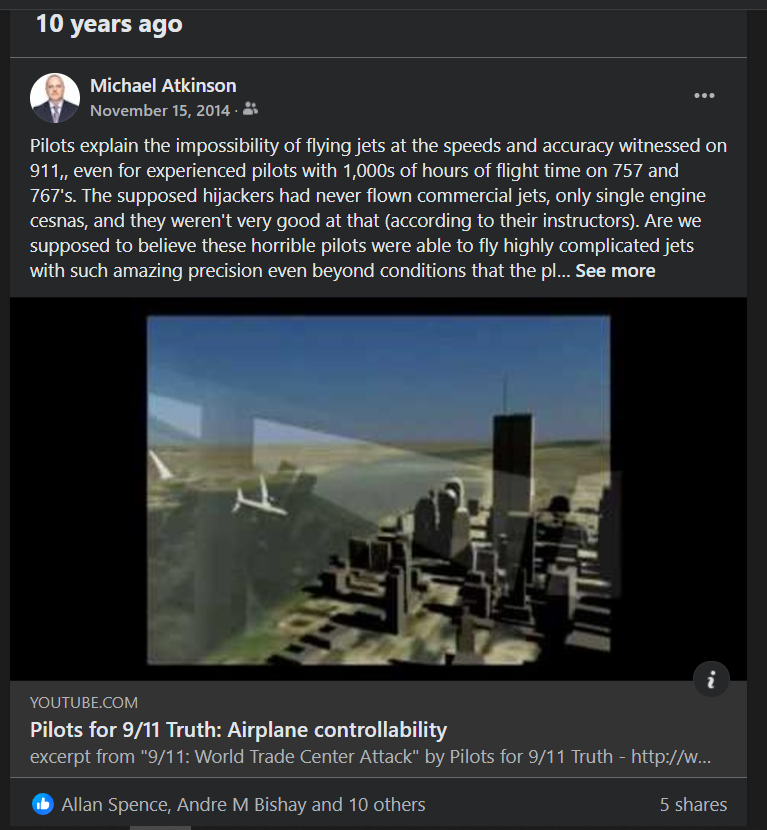Screen dimensions: 767x830
Task: Click the blue thumbs-up reaction icon
Action: coord(43,804)
